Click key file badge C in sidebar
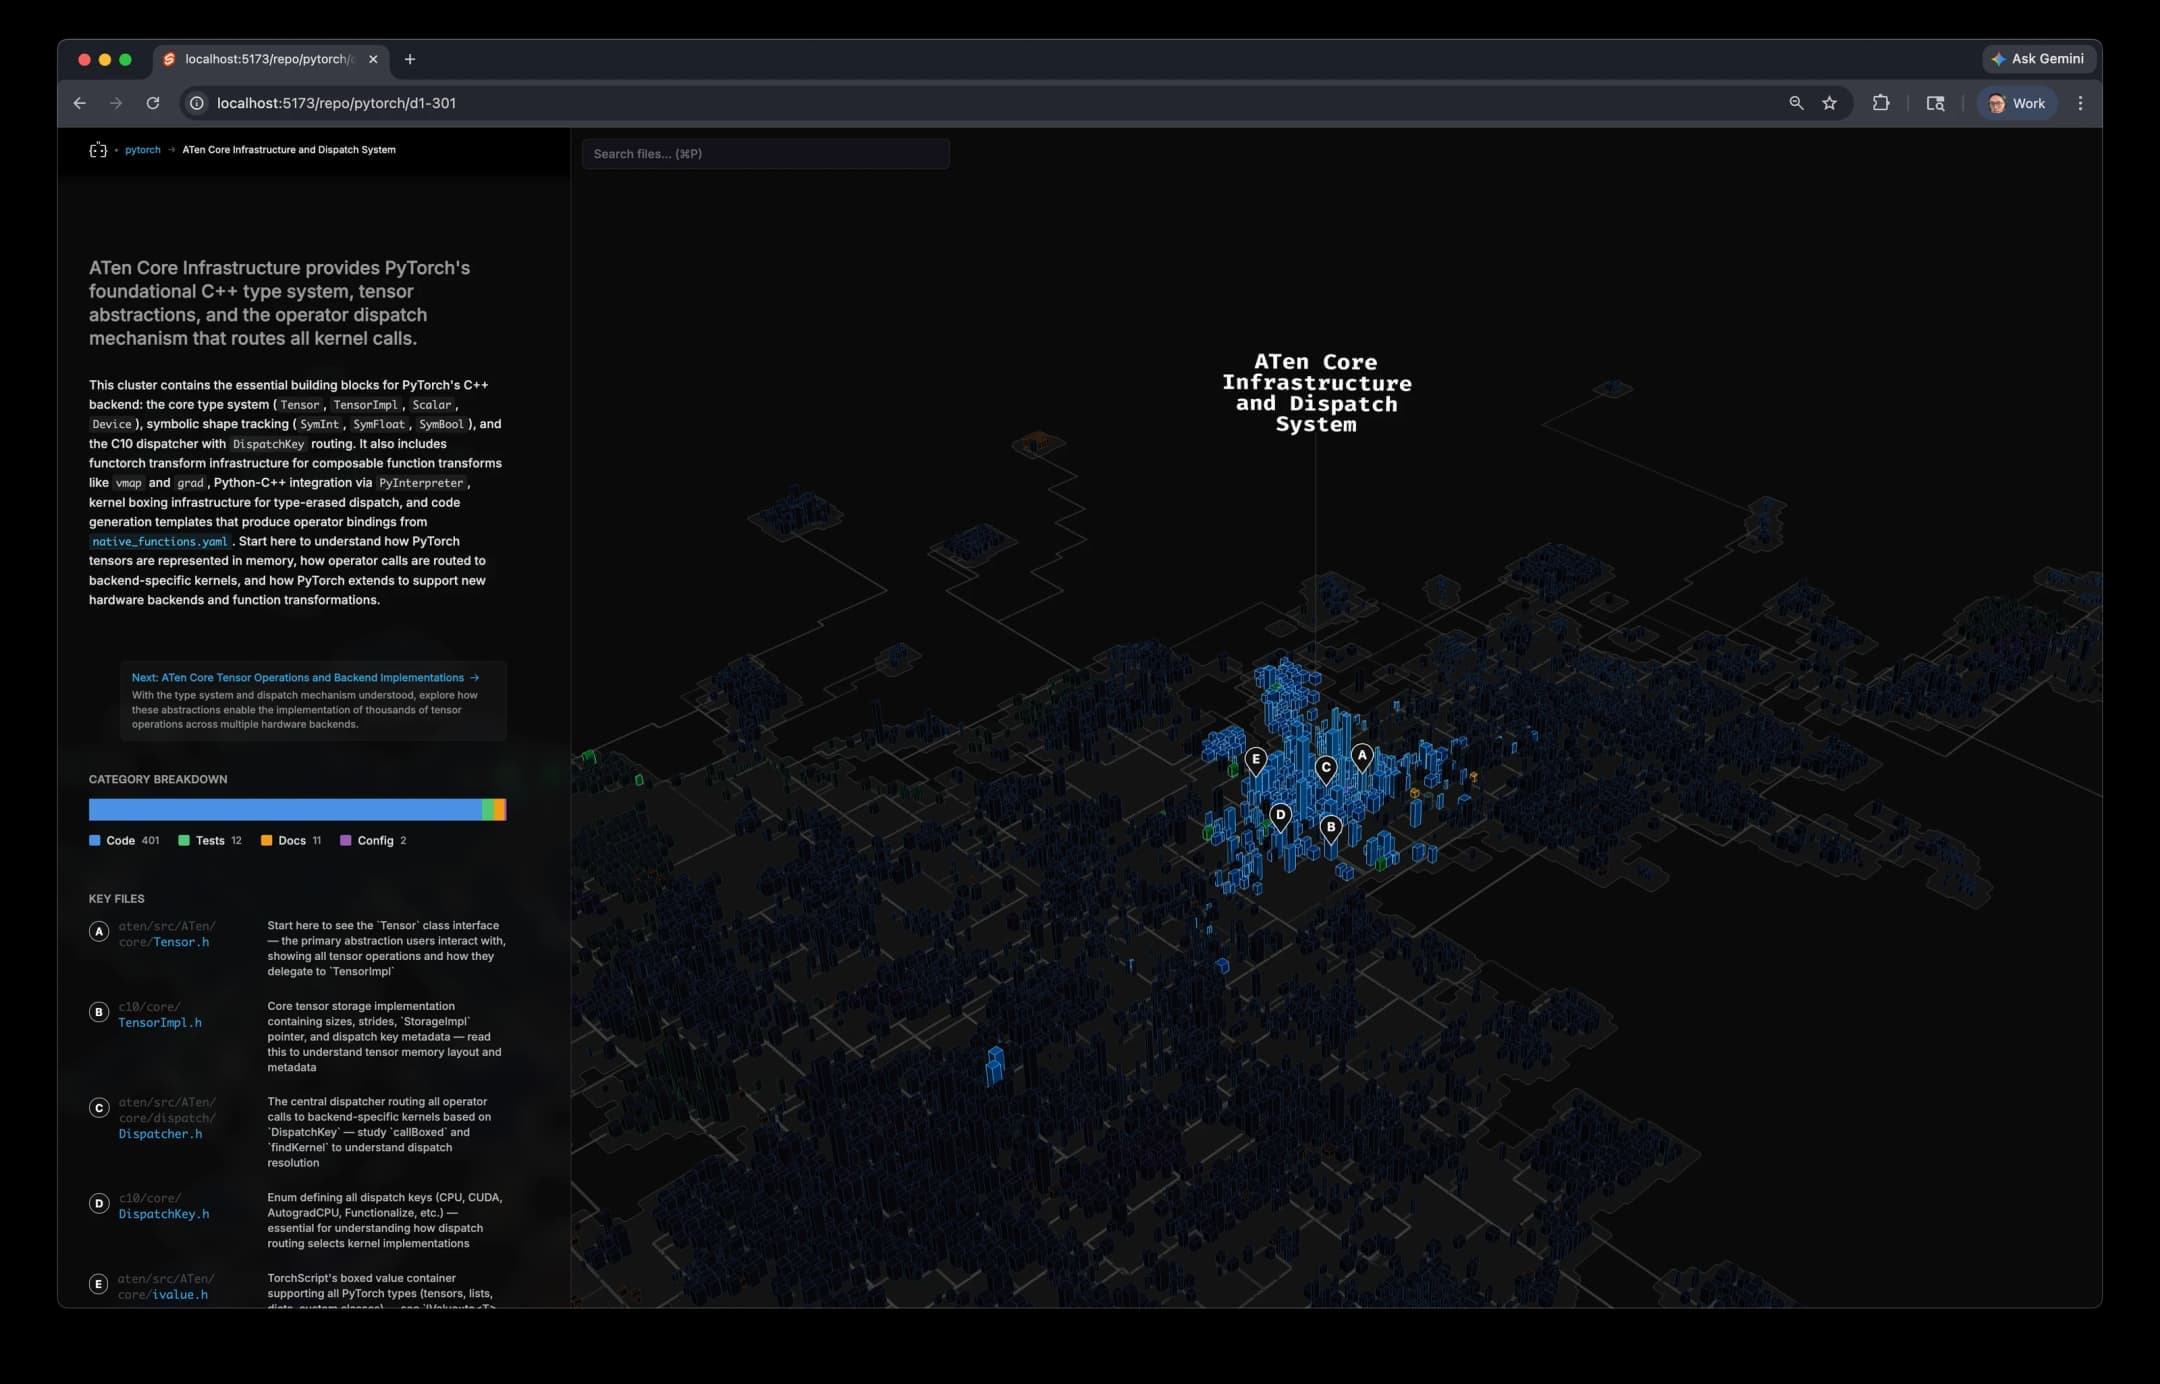The width and height of the screenshot is (2160, 1384). [x=99, y=1108]
